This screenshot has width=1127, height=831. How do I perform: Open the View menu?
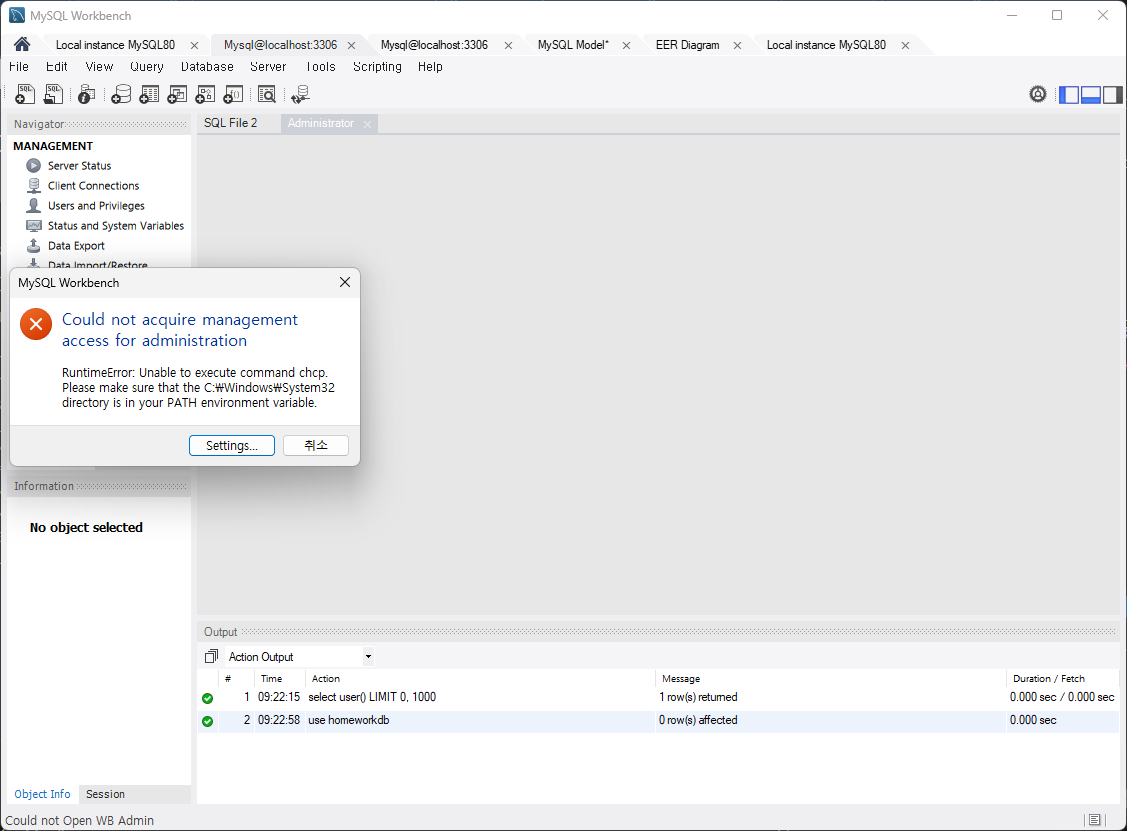point(99,67)
